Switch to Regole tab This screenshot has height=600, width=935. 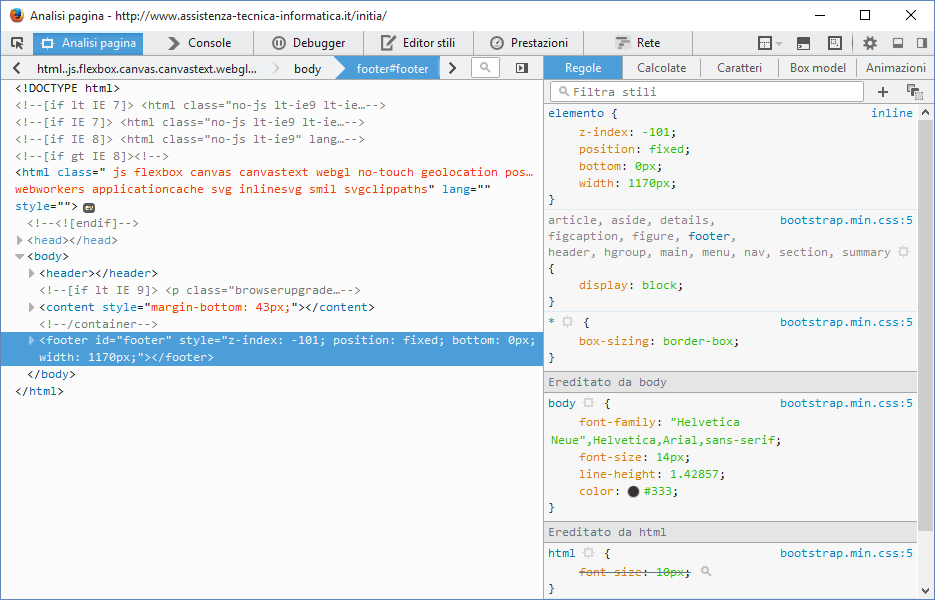tap(583, 68)
